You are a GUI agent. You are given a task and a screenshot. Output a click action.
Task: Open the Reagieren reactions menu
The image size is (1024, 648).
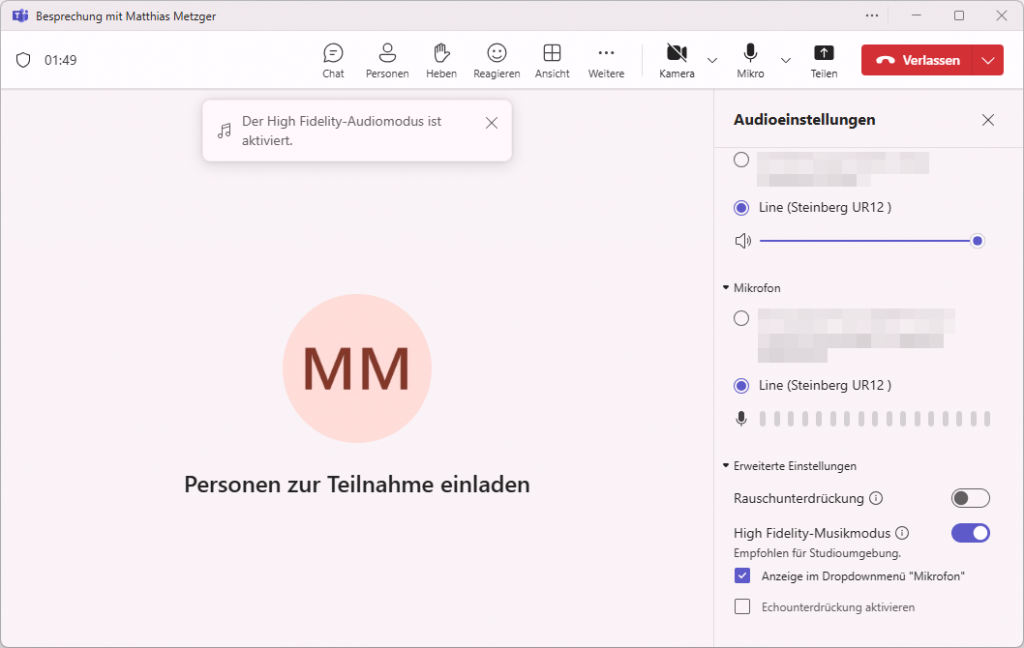pyautogui.click(x=496, y=60)
